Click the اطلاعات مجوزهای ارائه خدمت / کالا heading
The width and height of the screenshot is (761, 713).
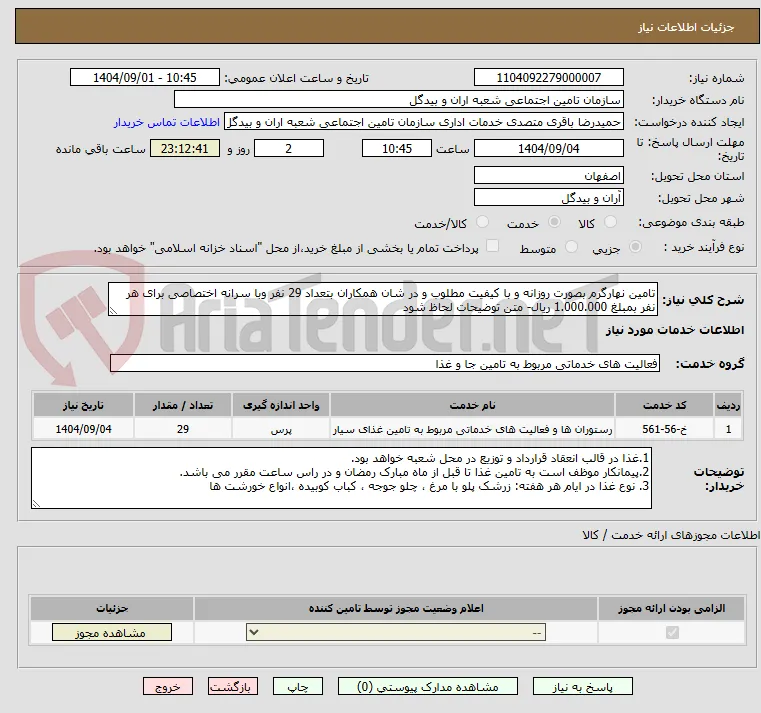671,535
